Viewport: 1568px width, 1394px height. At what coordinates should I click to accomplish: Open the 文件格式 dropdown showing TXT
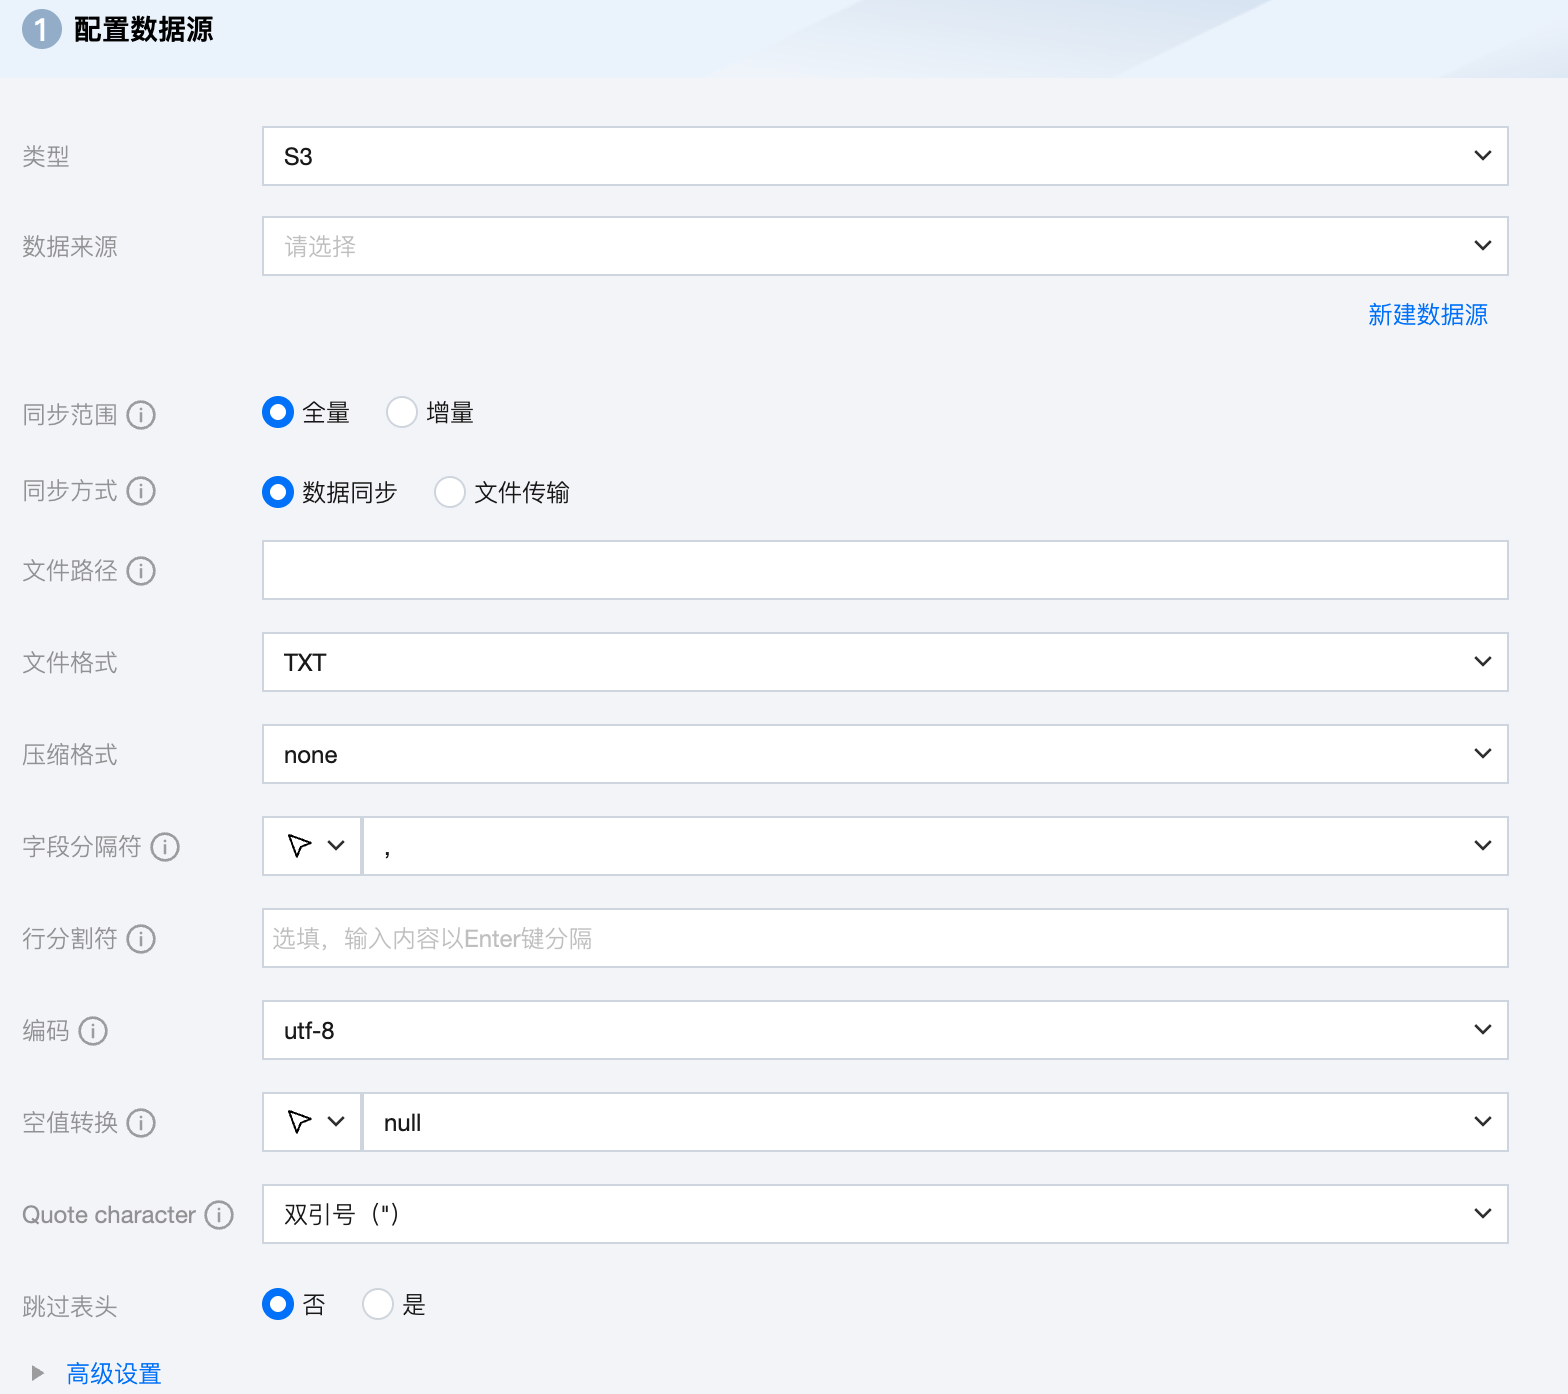tap(884, 662)
